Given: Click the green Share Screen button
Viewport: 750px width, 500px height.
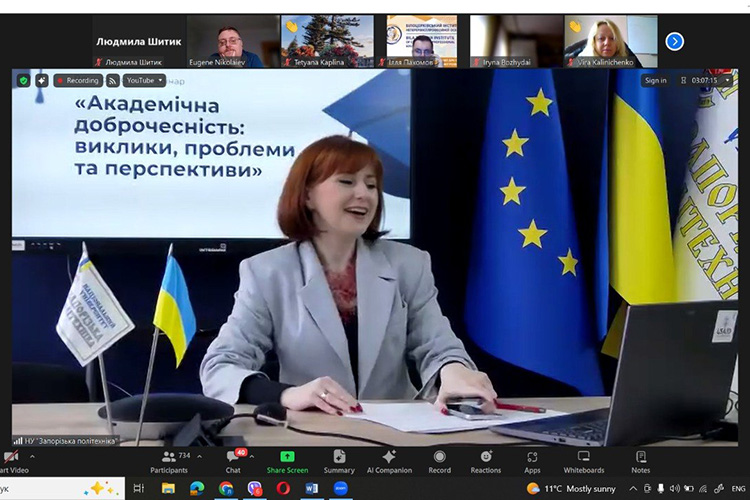Looking at the screenshot, I should click(287, 461).
